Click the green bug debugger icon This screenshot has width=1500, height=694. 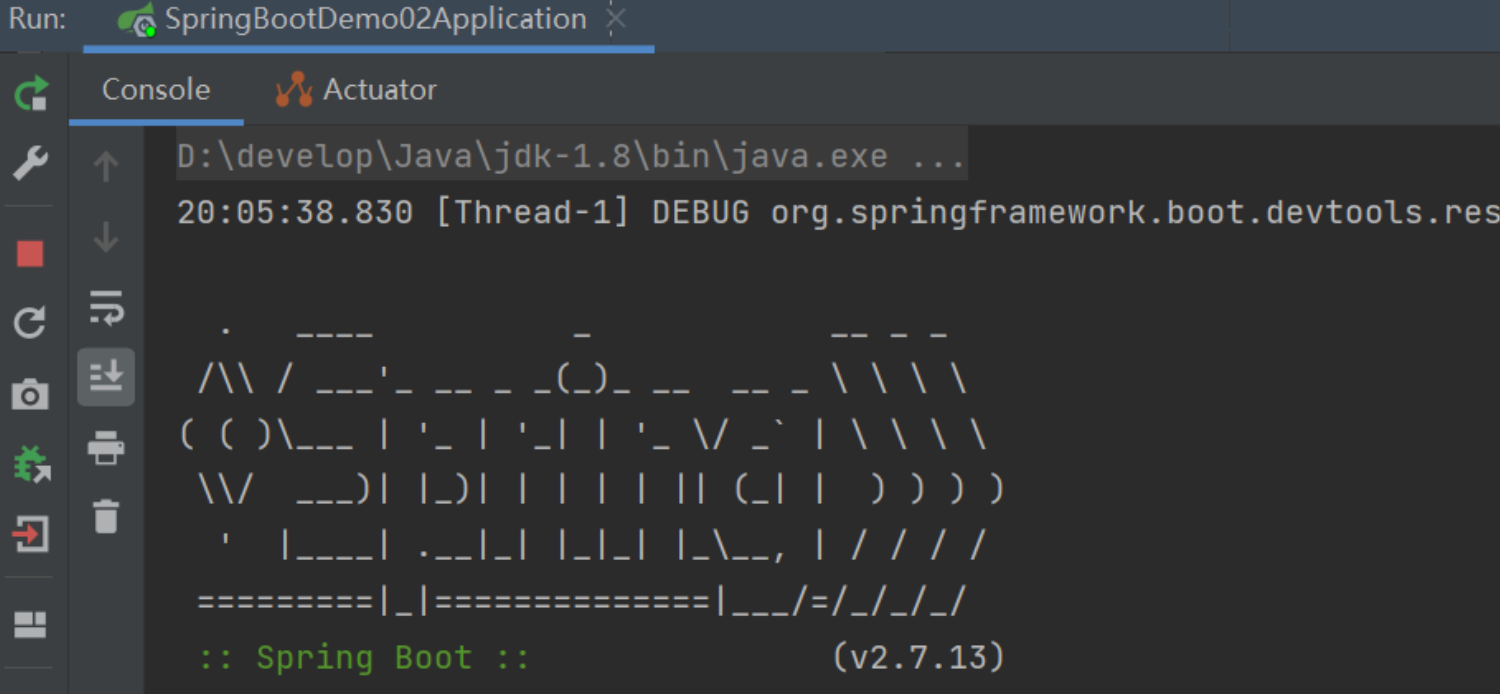pyautogui.click(x=31, y=464)
